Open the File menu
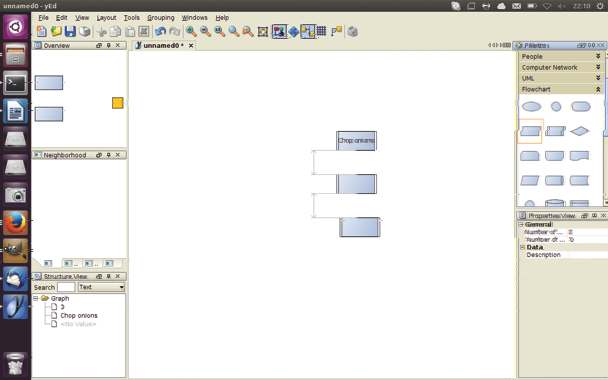Image resolution: width=608 pixels, height=380 pixels. pos(43,17)
